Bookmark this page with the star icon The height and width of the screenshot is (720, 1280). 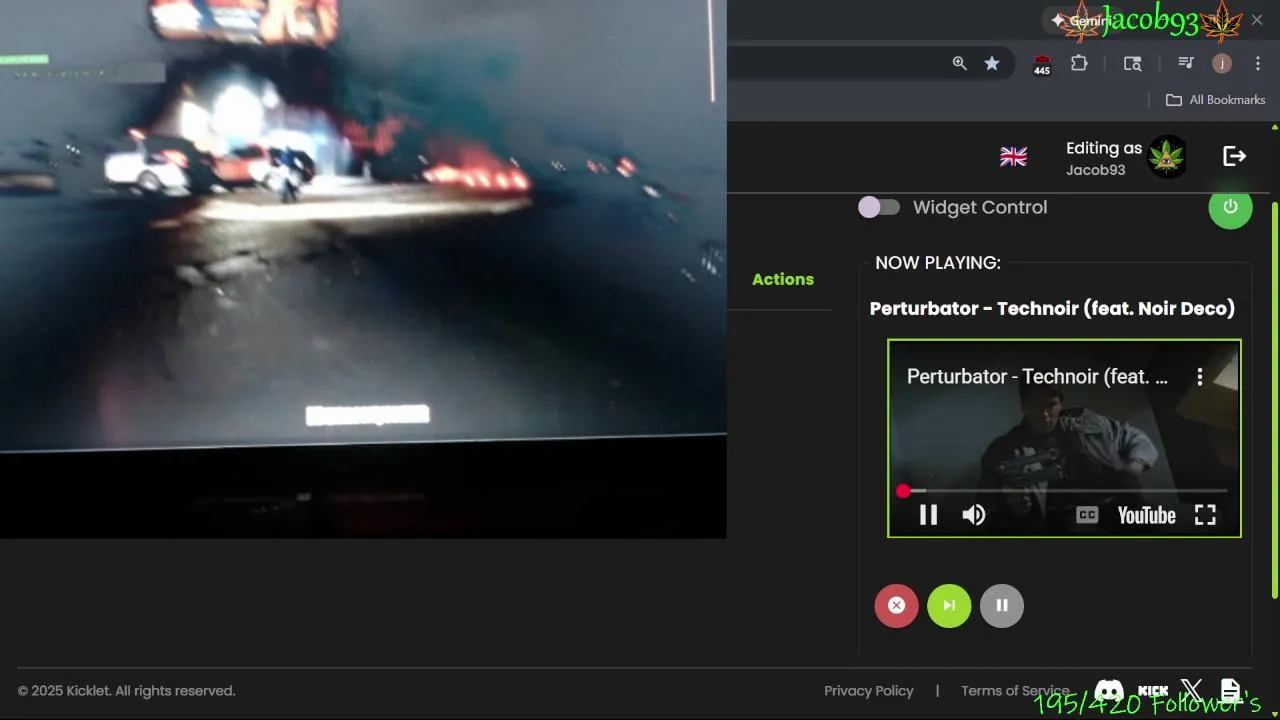coord(992,63)
